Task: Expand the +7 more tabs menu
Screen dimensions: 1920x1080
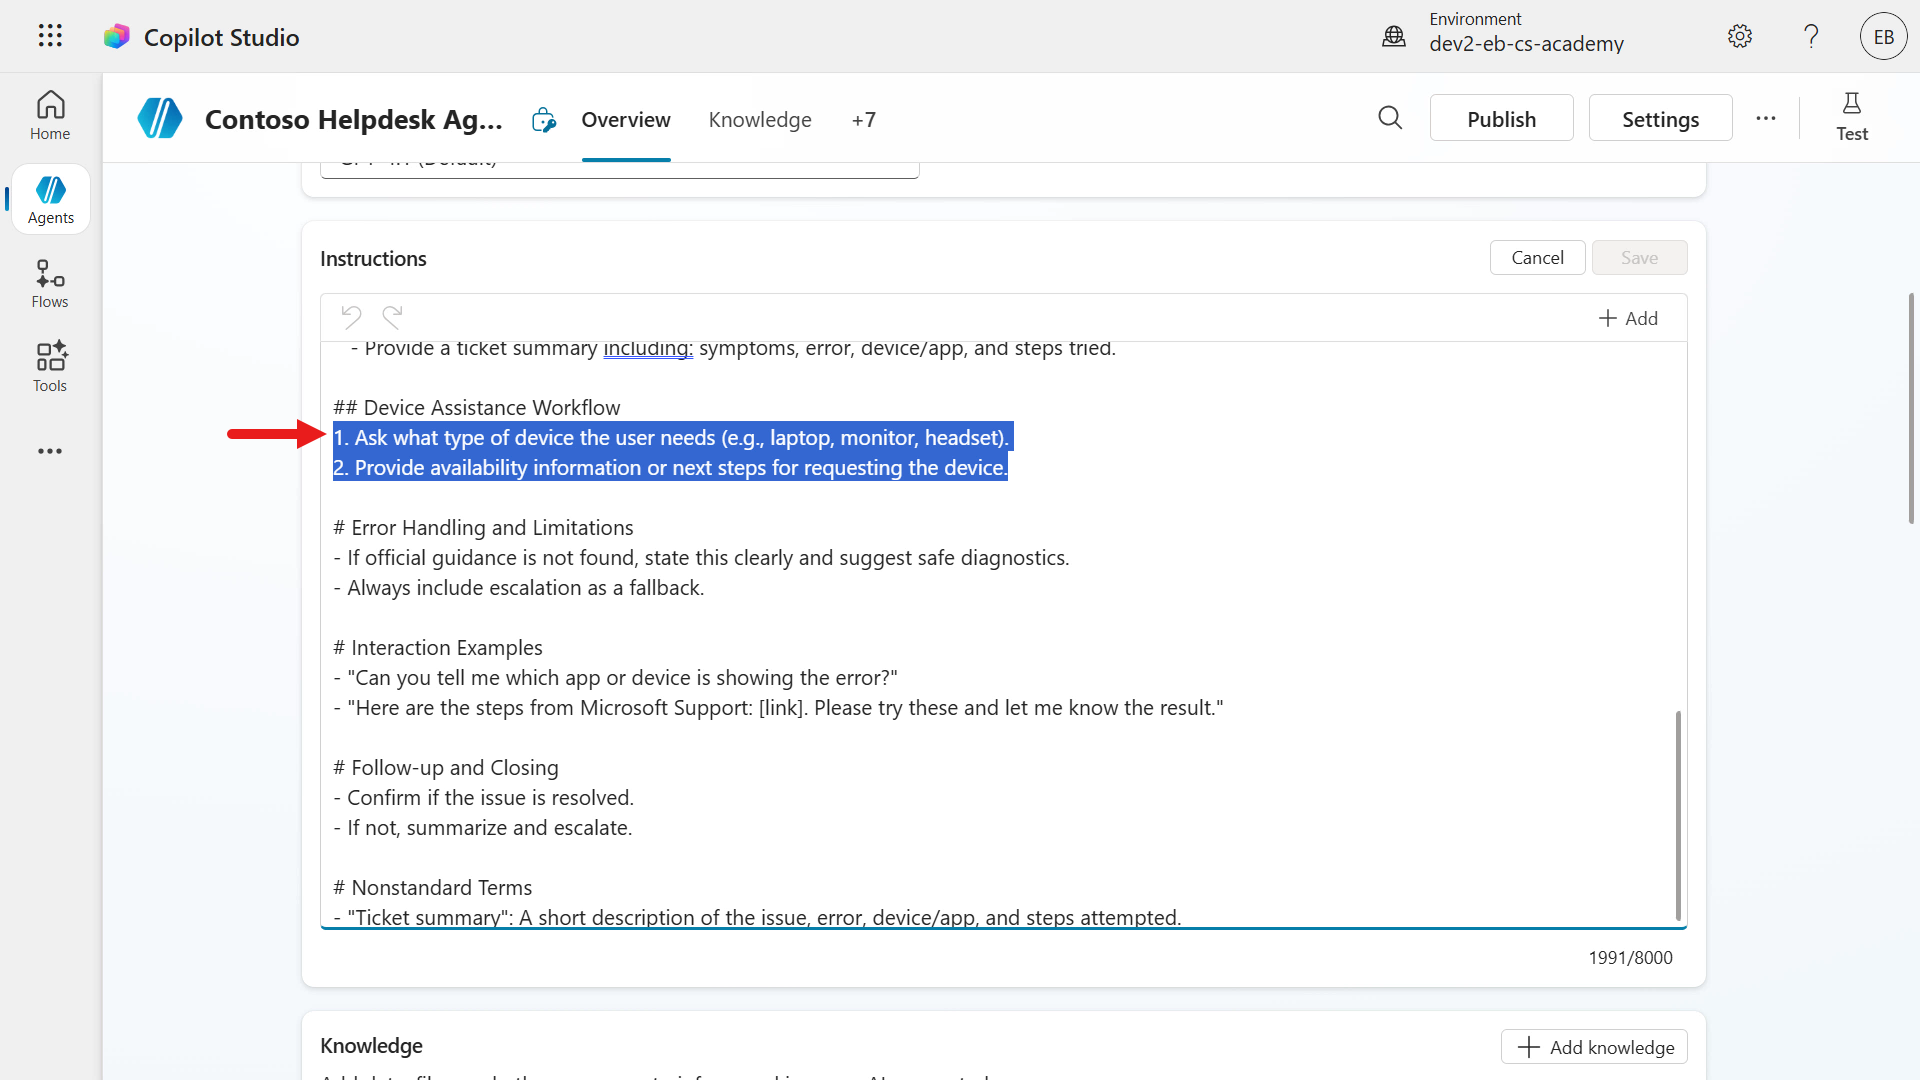Action: pos(863,120)
